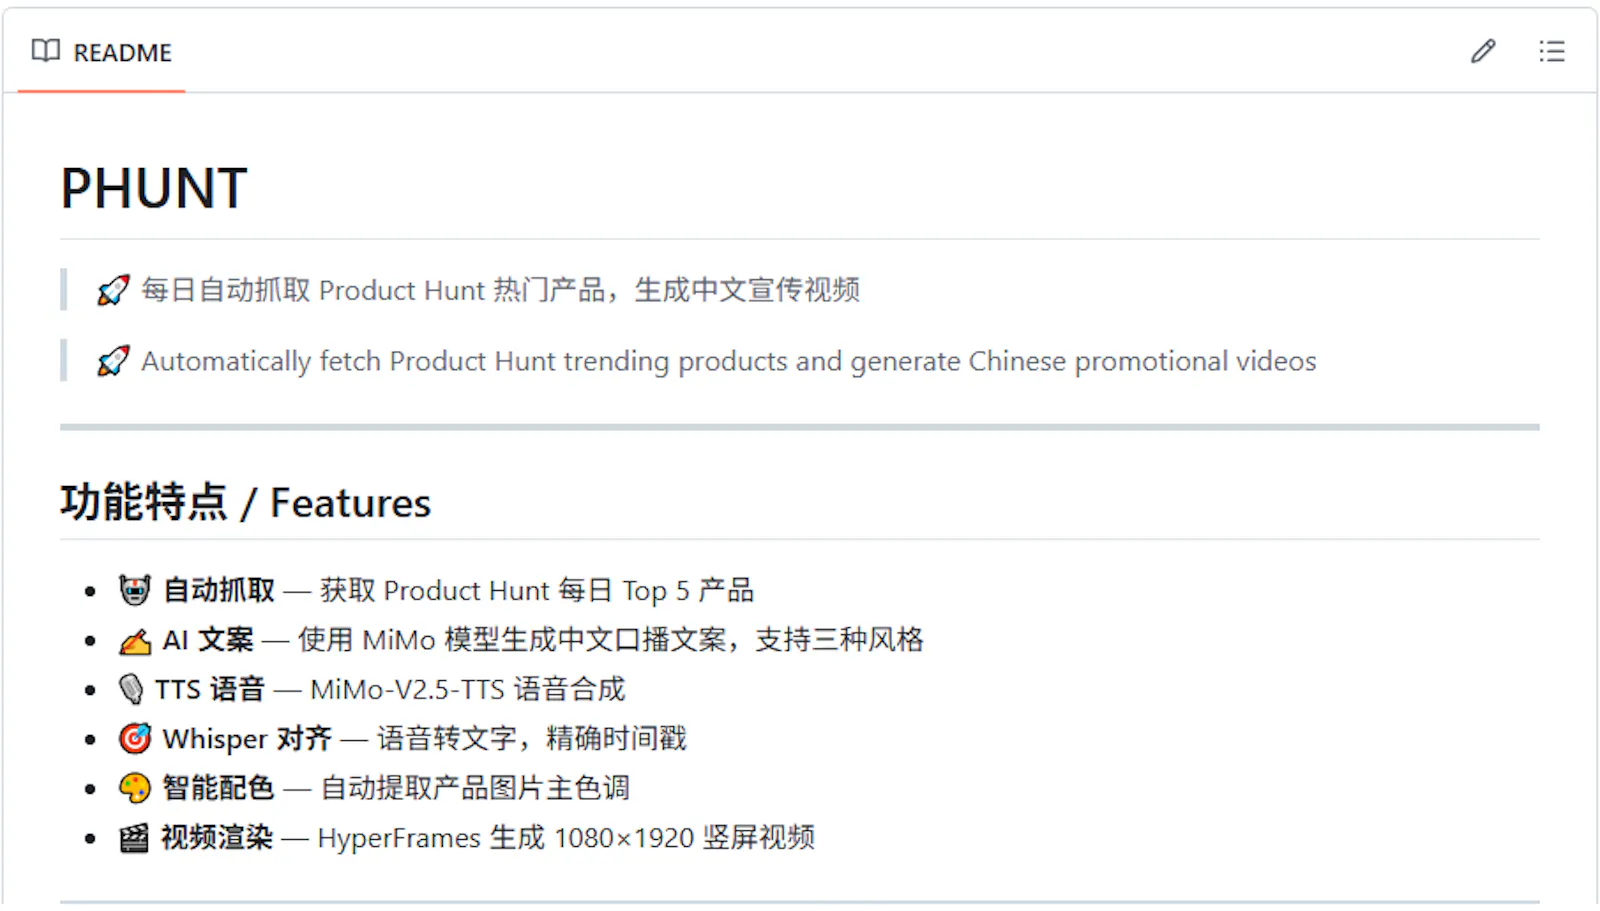The height and width of the screenshot is (911, 1600).
Task: Click the Product Hunt 每日 Top 5 产品 text
Action: [537, 590]
